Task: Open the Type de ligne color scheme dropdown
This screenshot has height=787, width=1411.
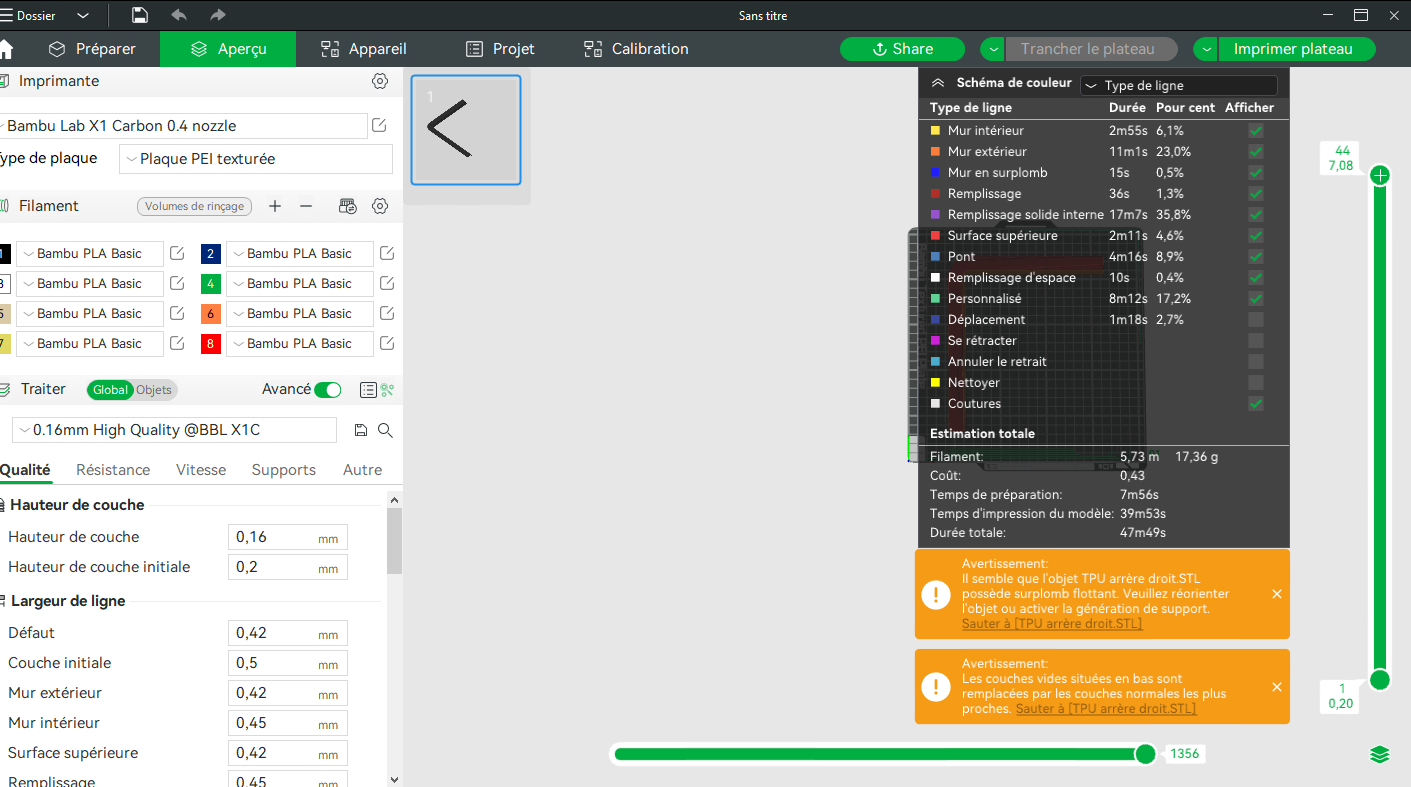Action: [x=1179, y=86]
